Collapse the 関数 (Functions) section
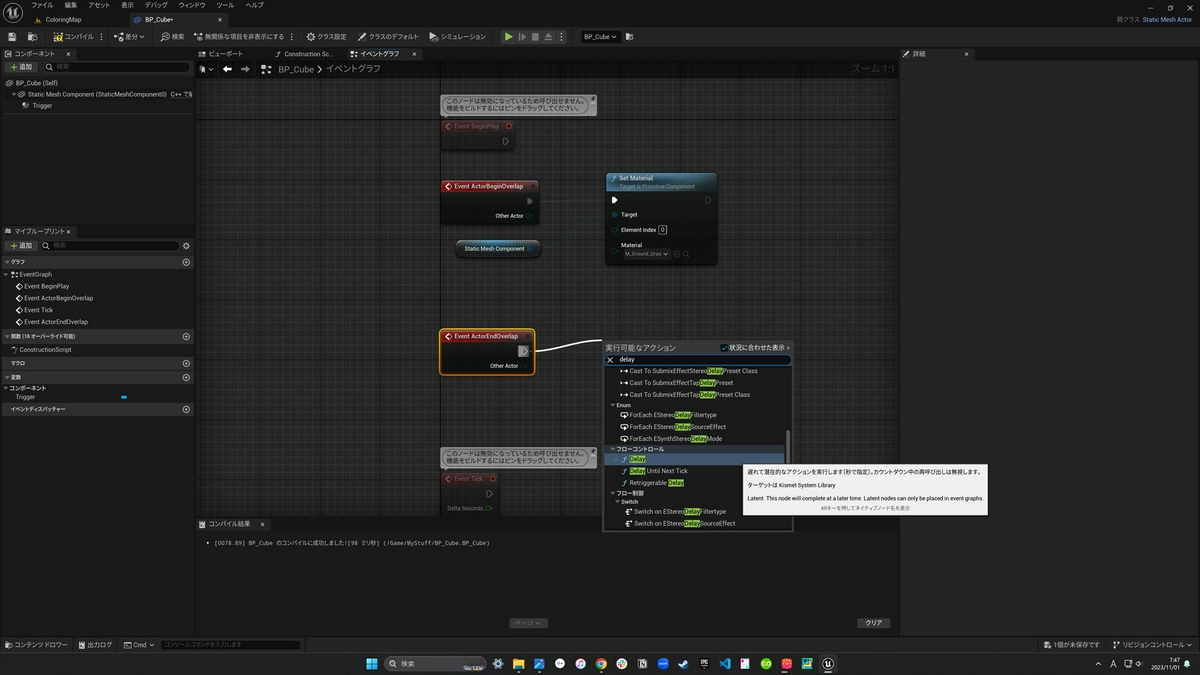Image resolution: width=1200 pixels, height=675 pixels. (x=6, y=337)
